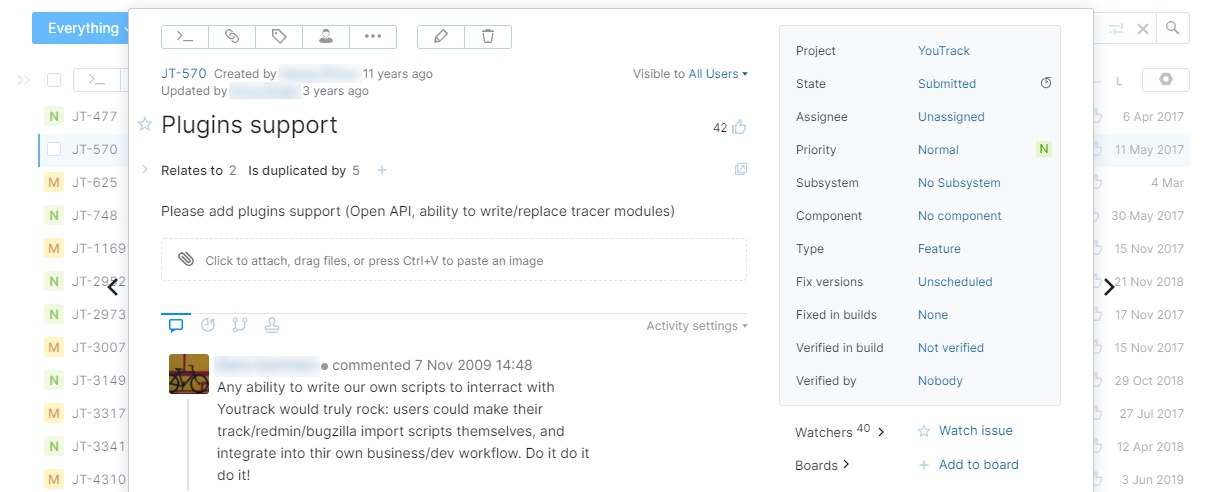Open the Activity settings dropdown
Screen dimensions: 1220x492
coord(697,326)
